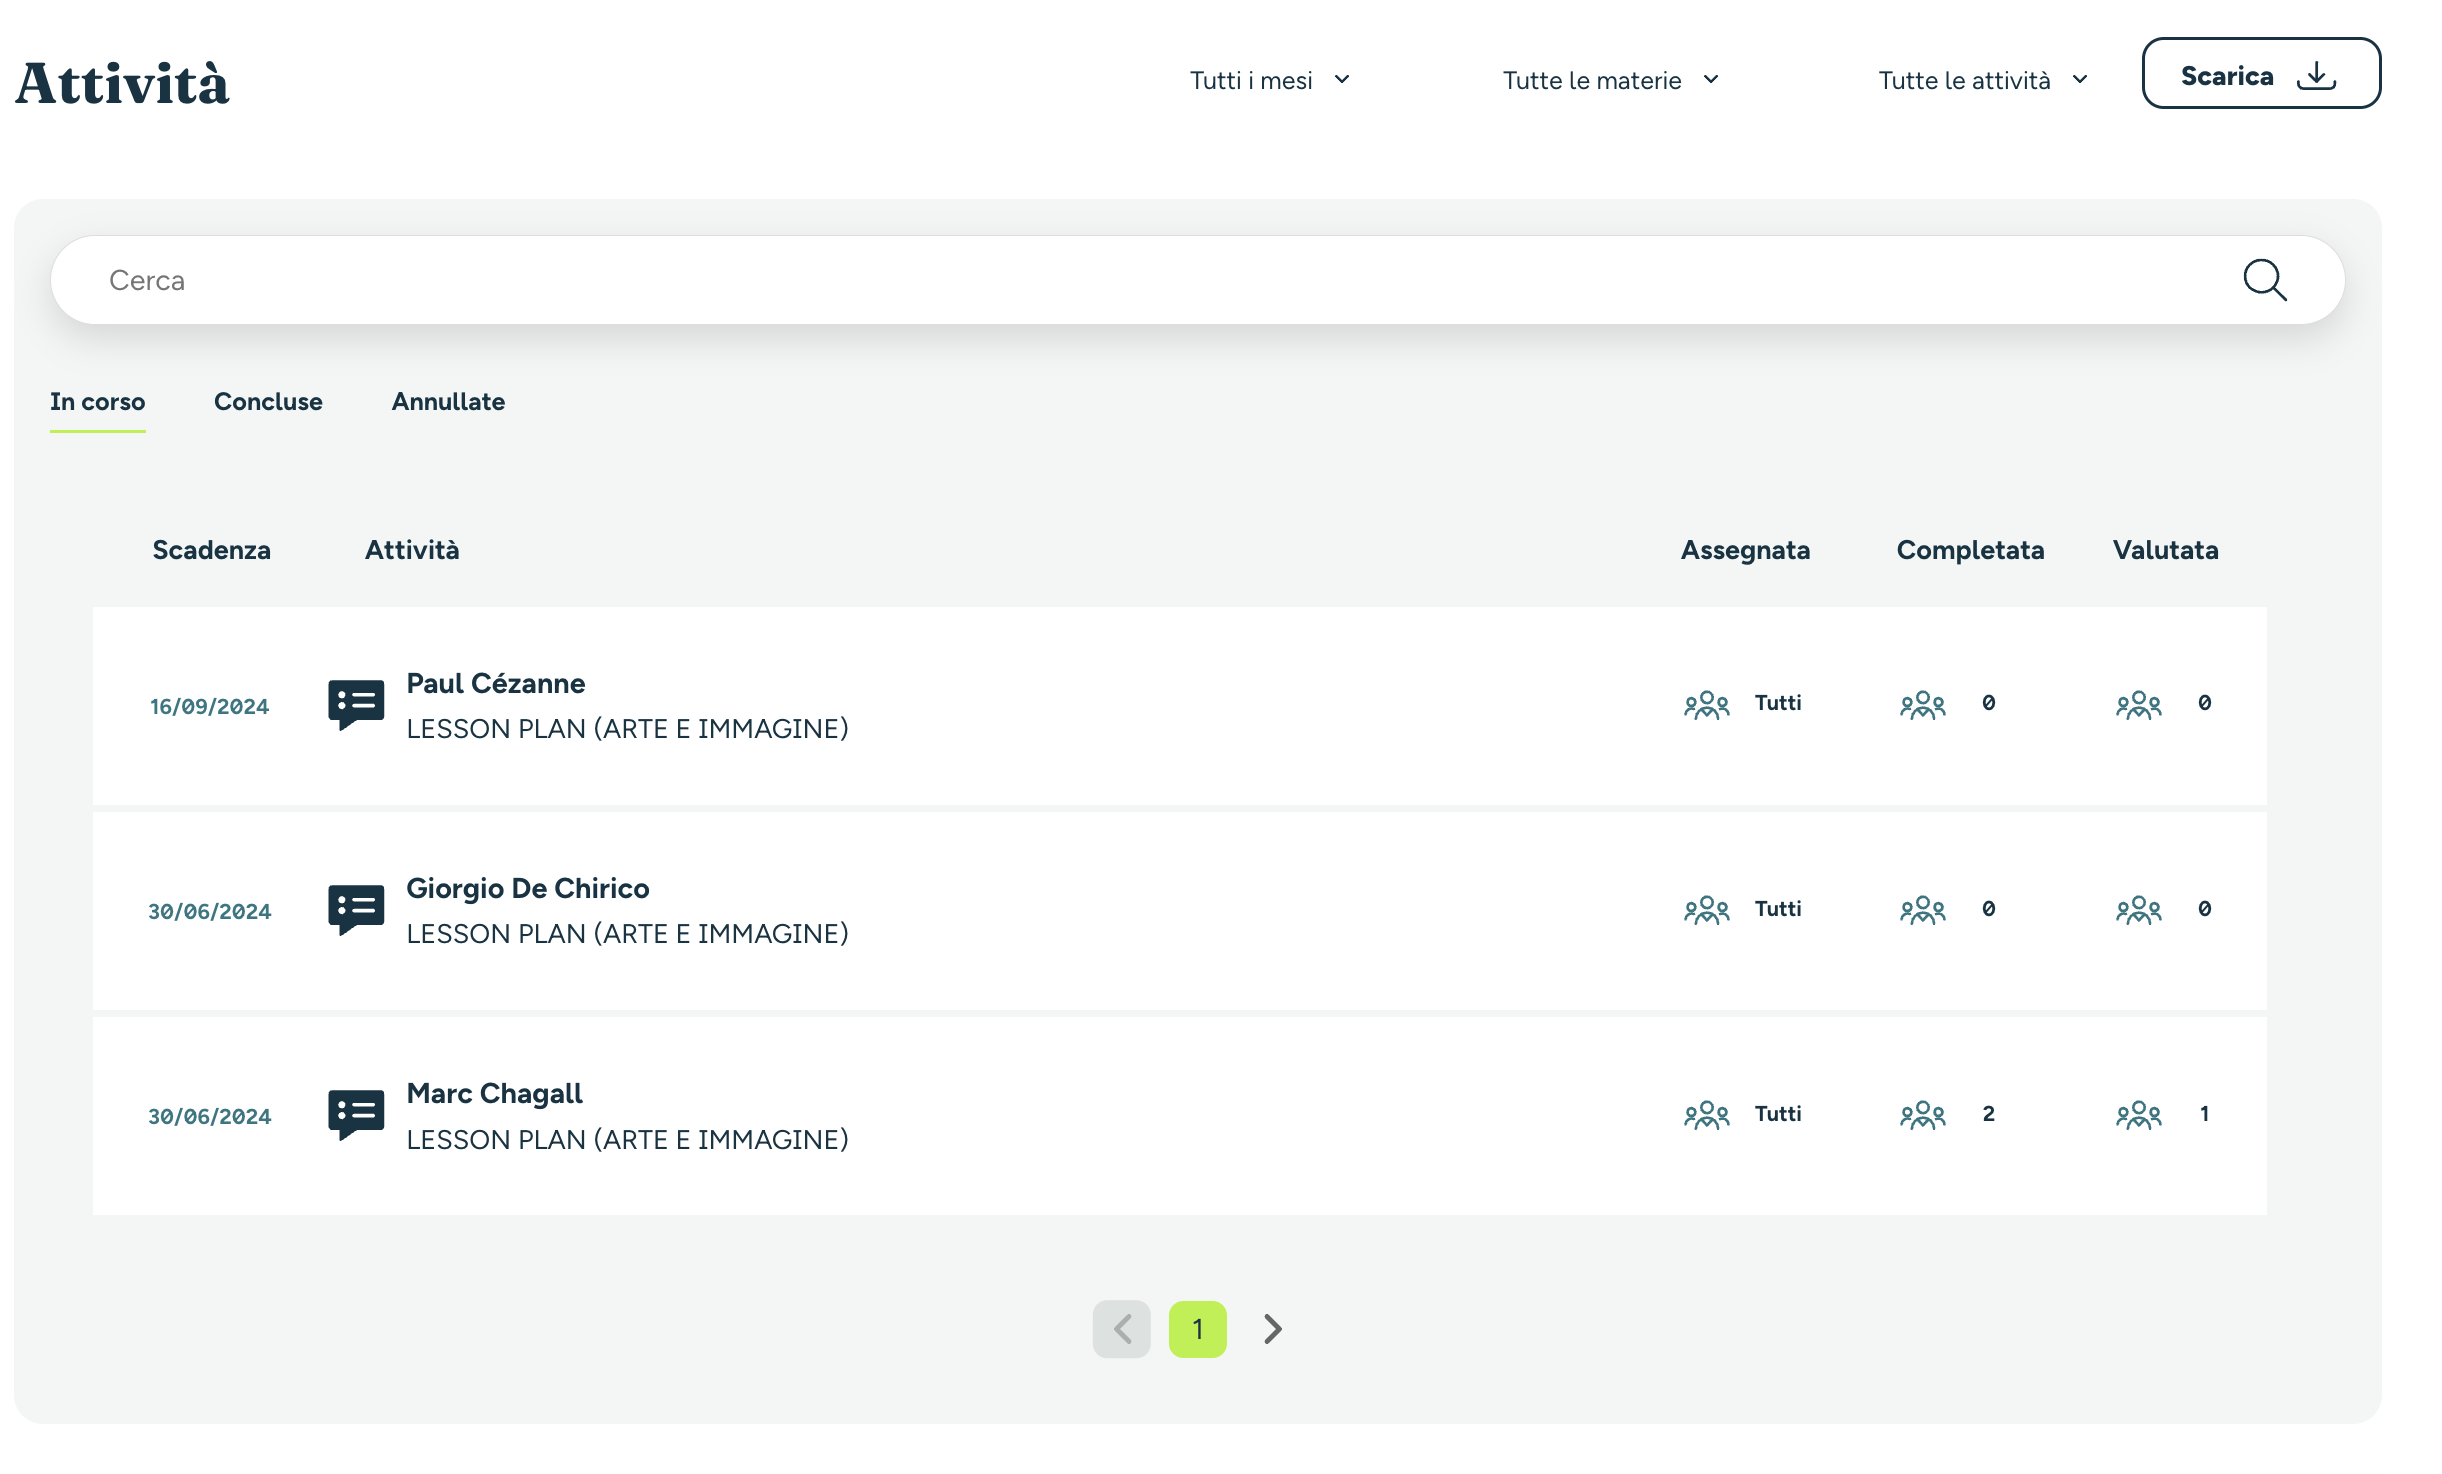Viewport: 2442px width, 1474px height.
Task: Click Assegnata group icon in Marc Chagall row
Action: (1707, 1115)
